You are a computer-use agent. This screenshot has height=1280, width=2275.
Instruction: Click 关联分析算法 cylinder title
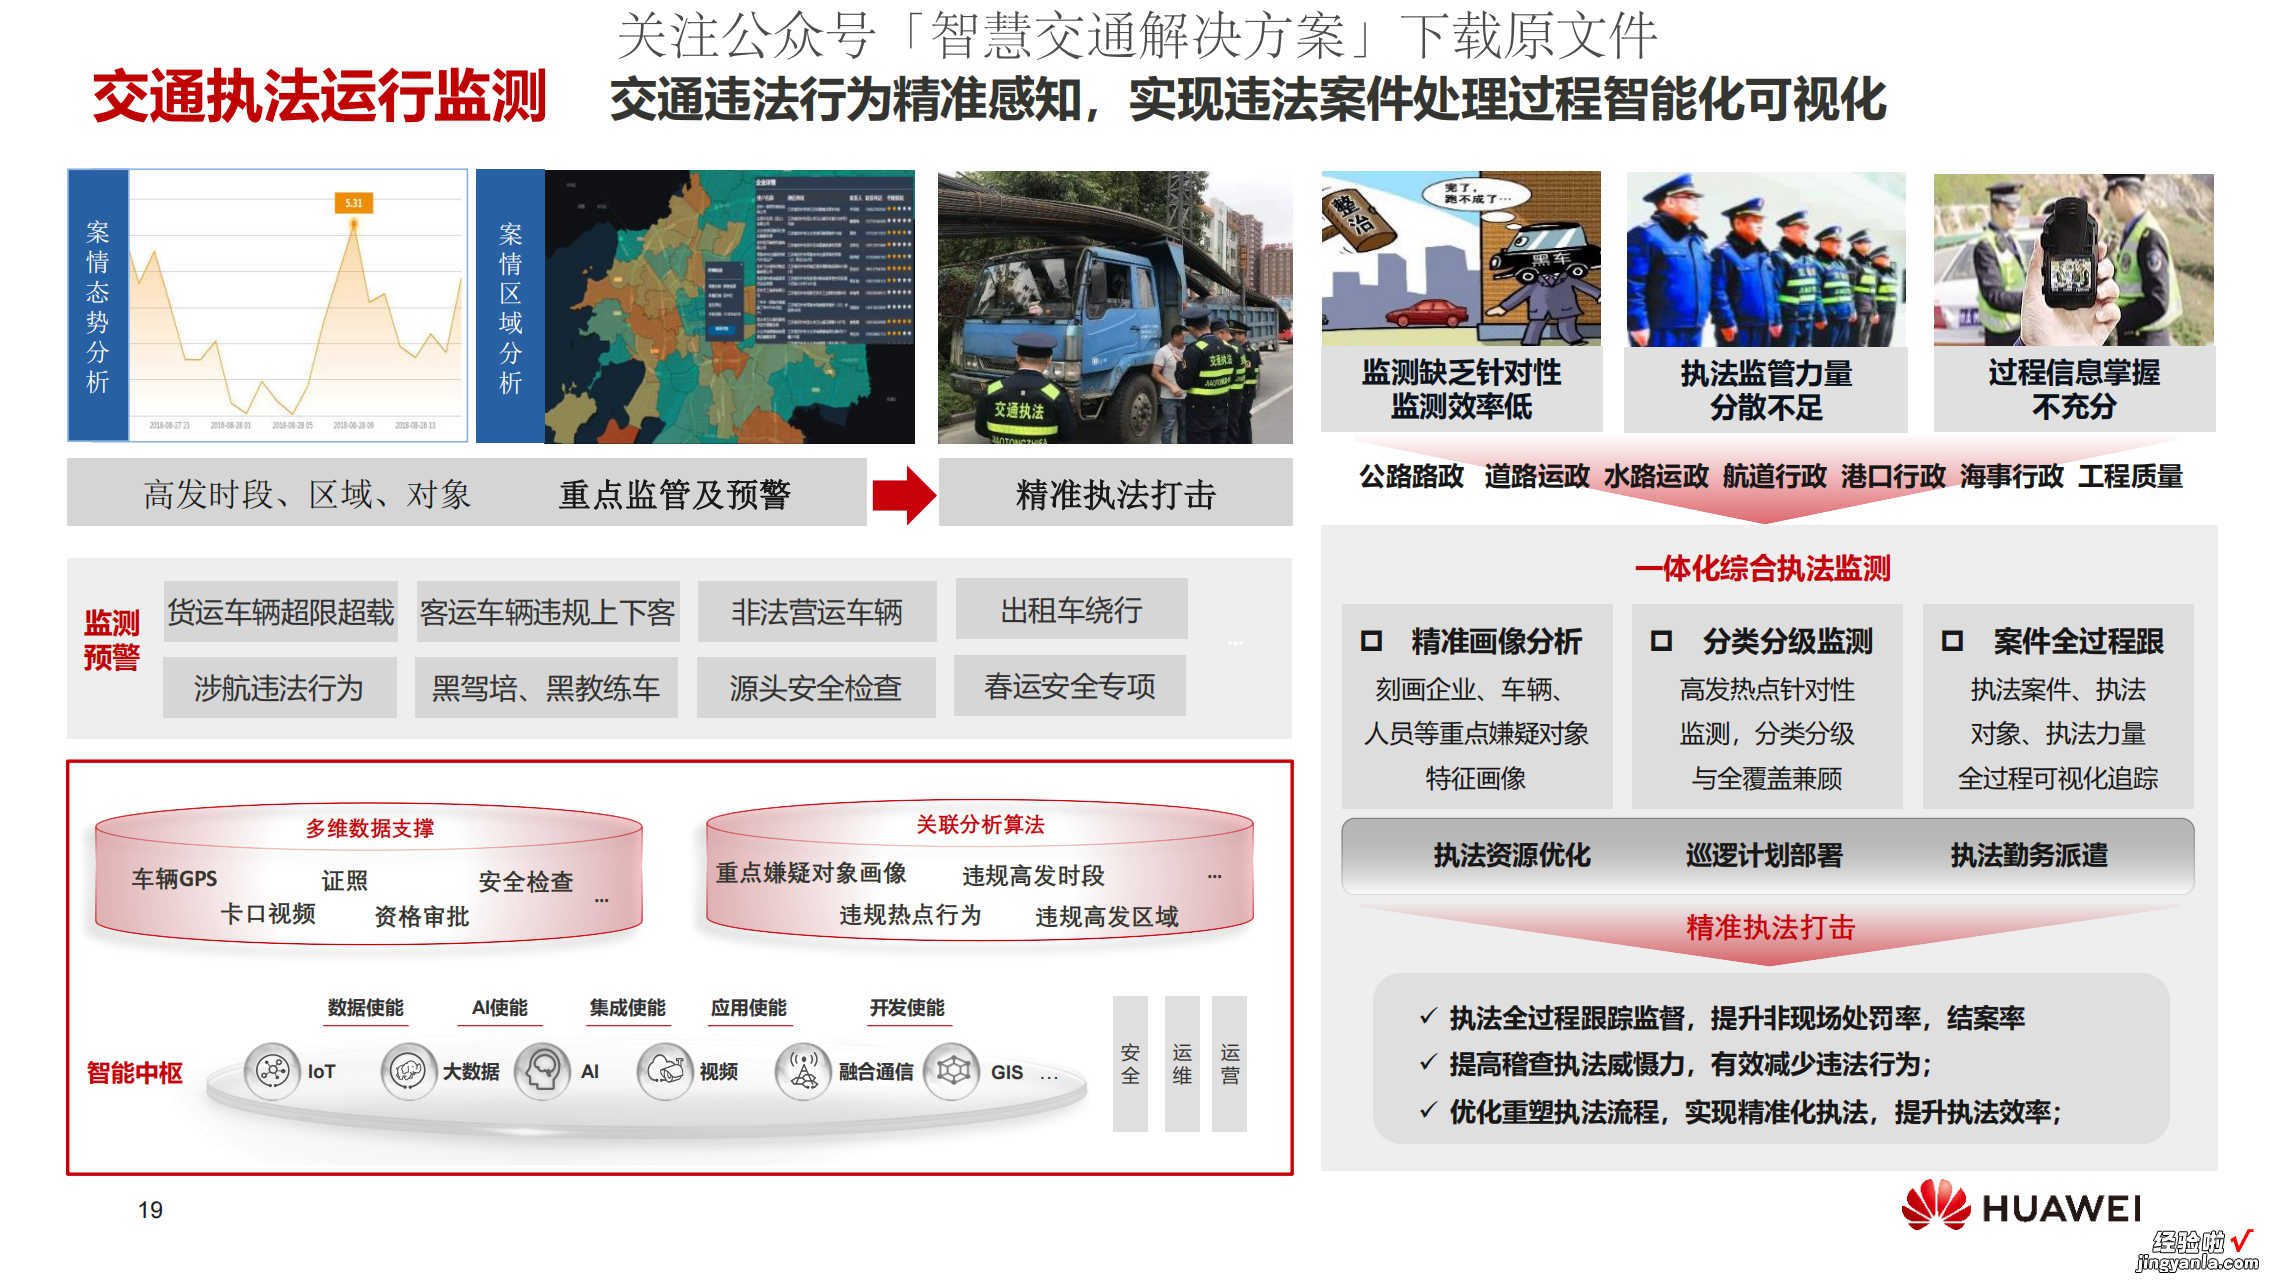click(x=980, y=824)
